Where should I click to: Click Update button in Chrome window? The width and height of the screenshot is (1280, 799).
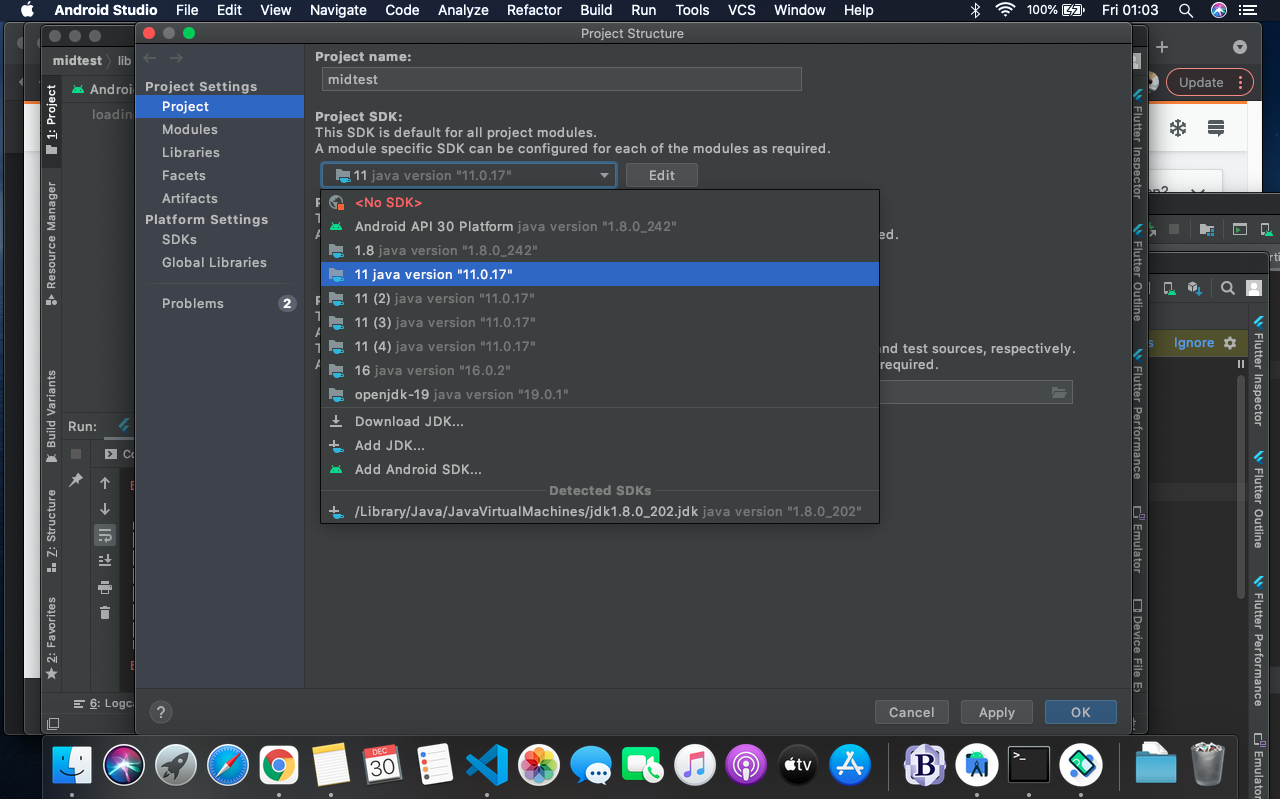click(x=1211, y=82)
